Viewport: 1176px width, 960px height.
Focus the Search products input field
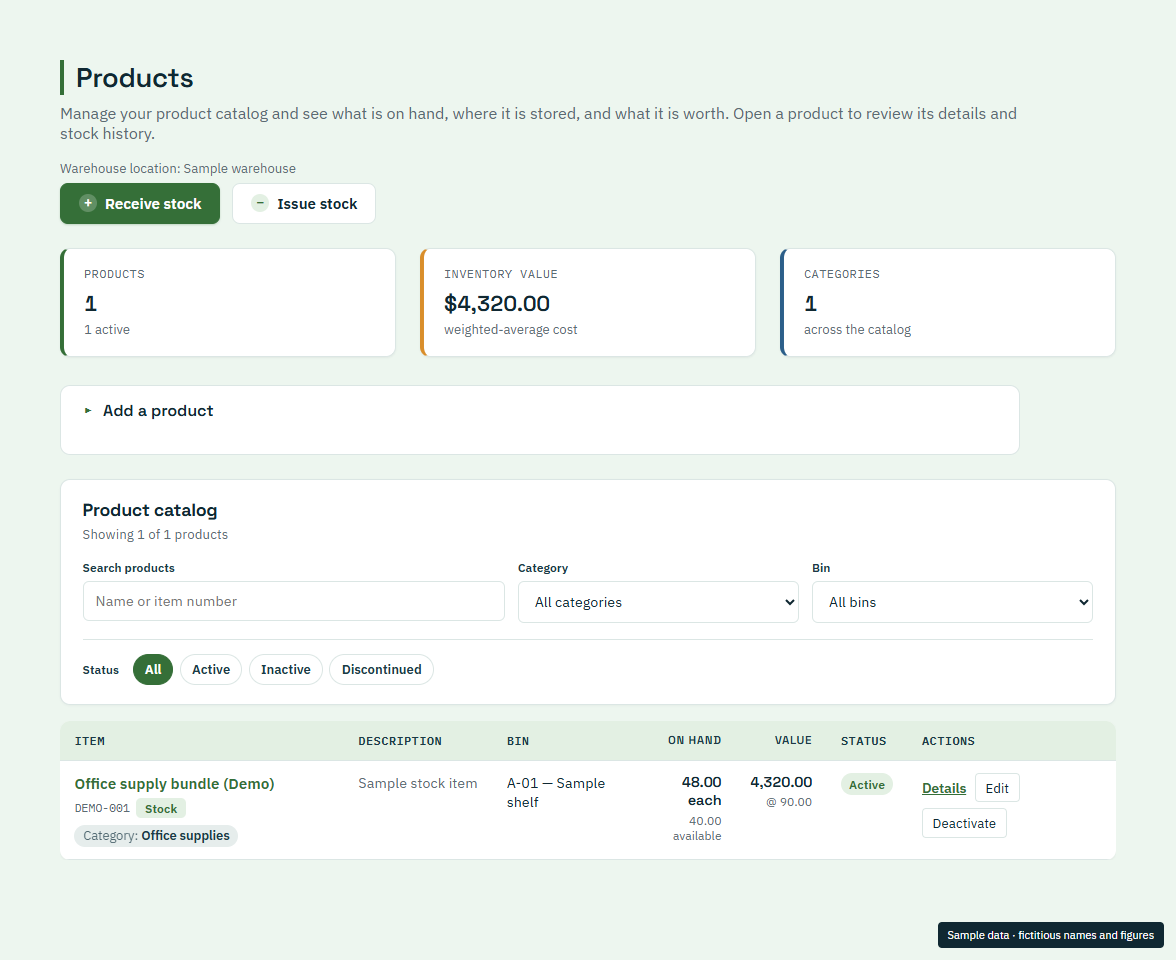[293, 602]
